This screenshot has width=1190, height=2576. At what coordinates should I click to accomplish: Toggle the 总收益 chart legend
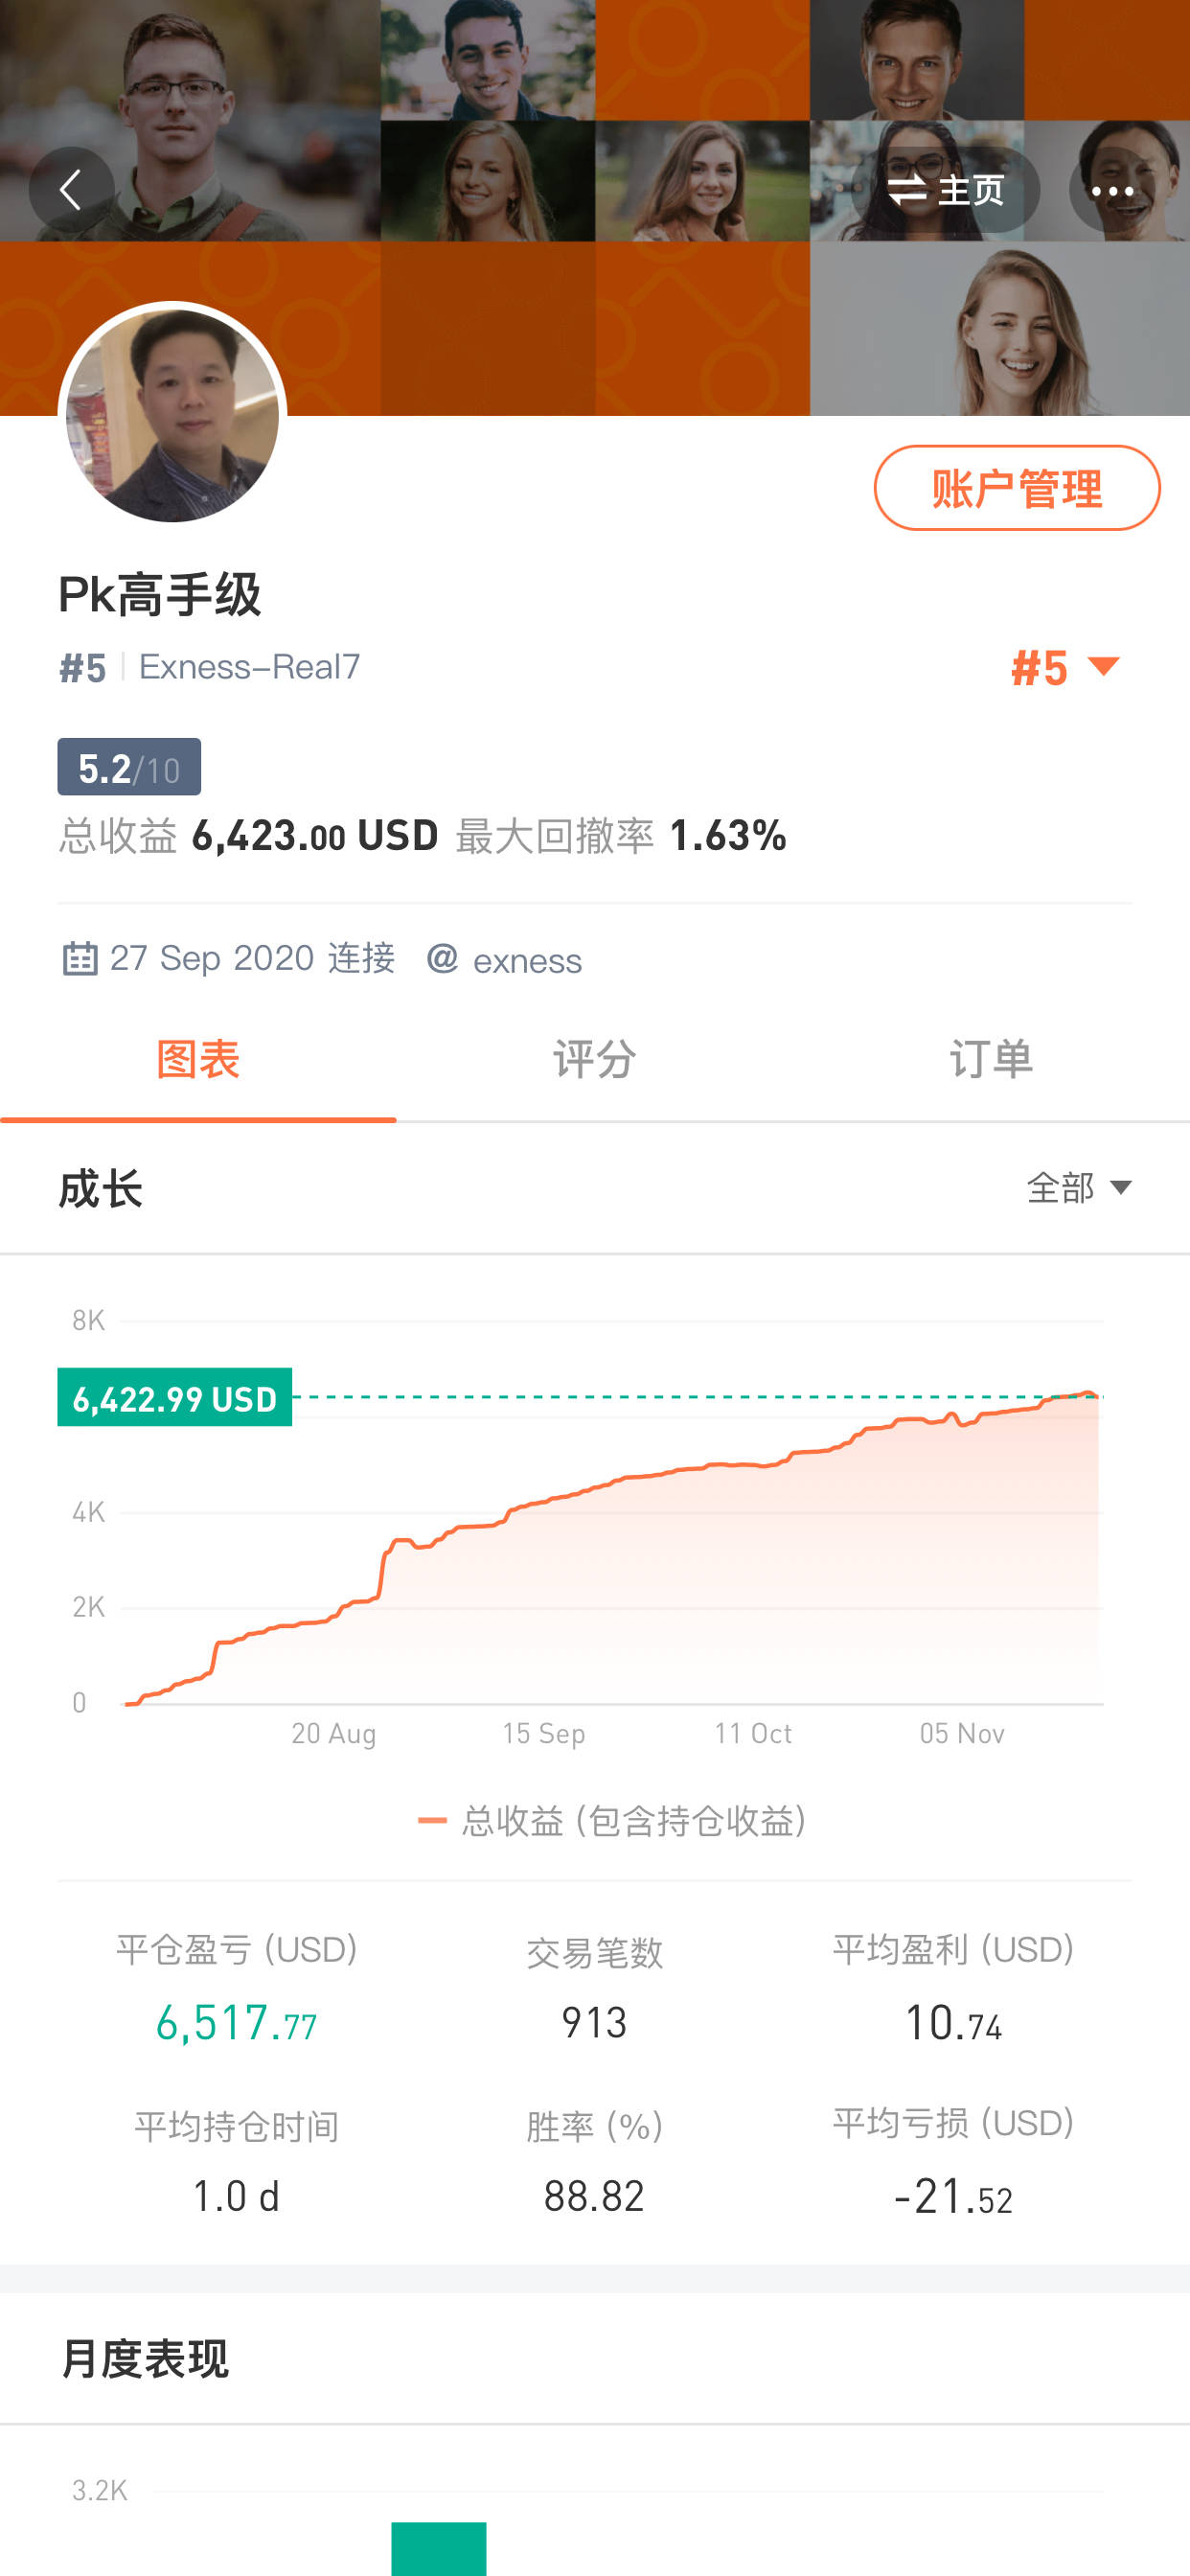coord(612,1821)
